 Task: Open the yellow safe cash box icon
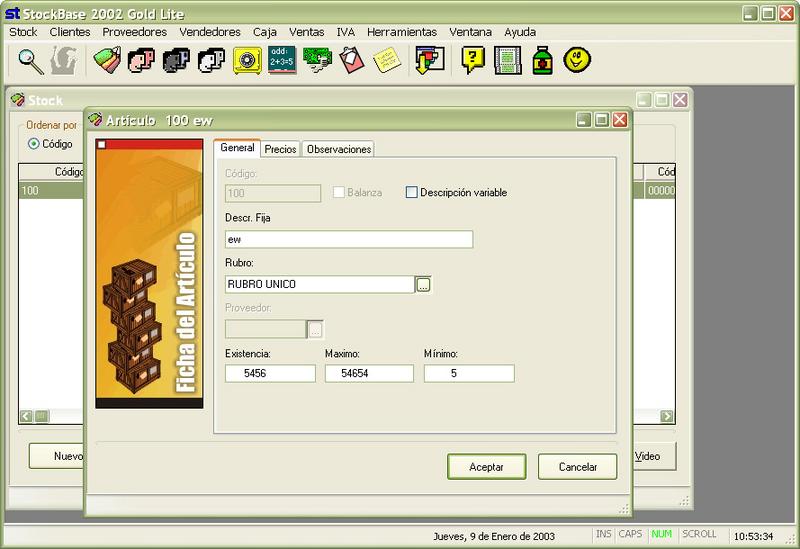(247, 61)
